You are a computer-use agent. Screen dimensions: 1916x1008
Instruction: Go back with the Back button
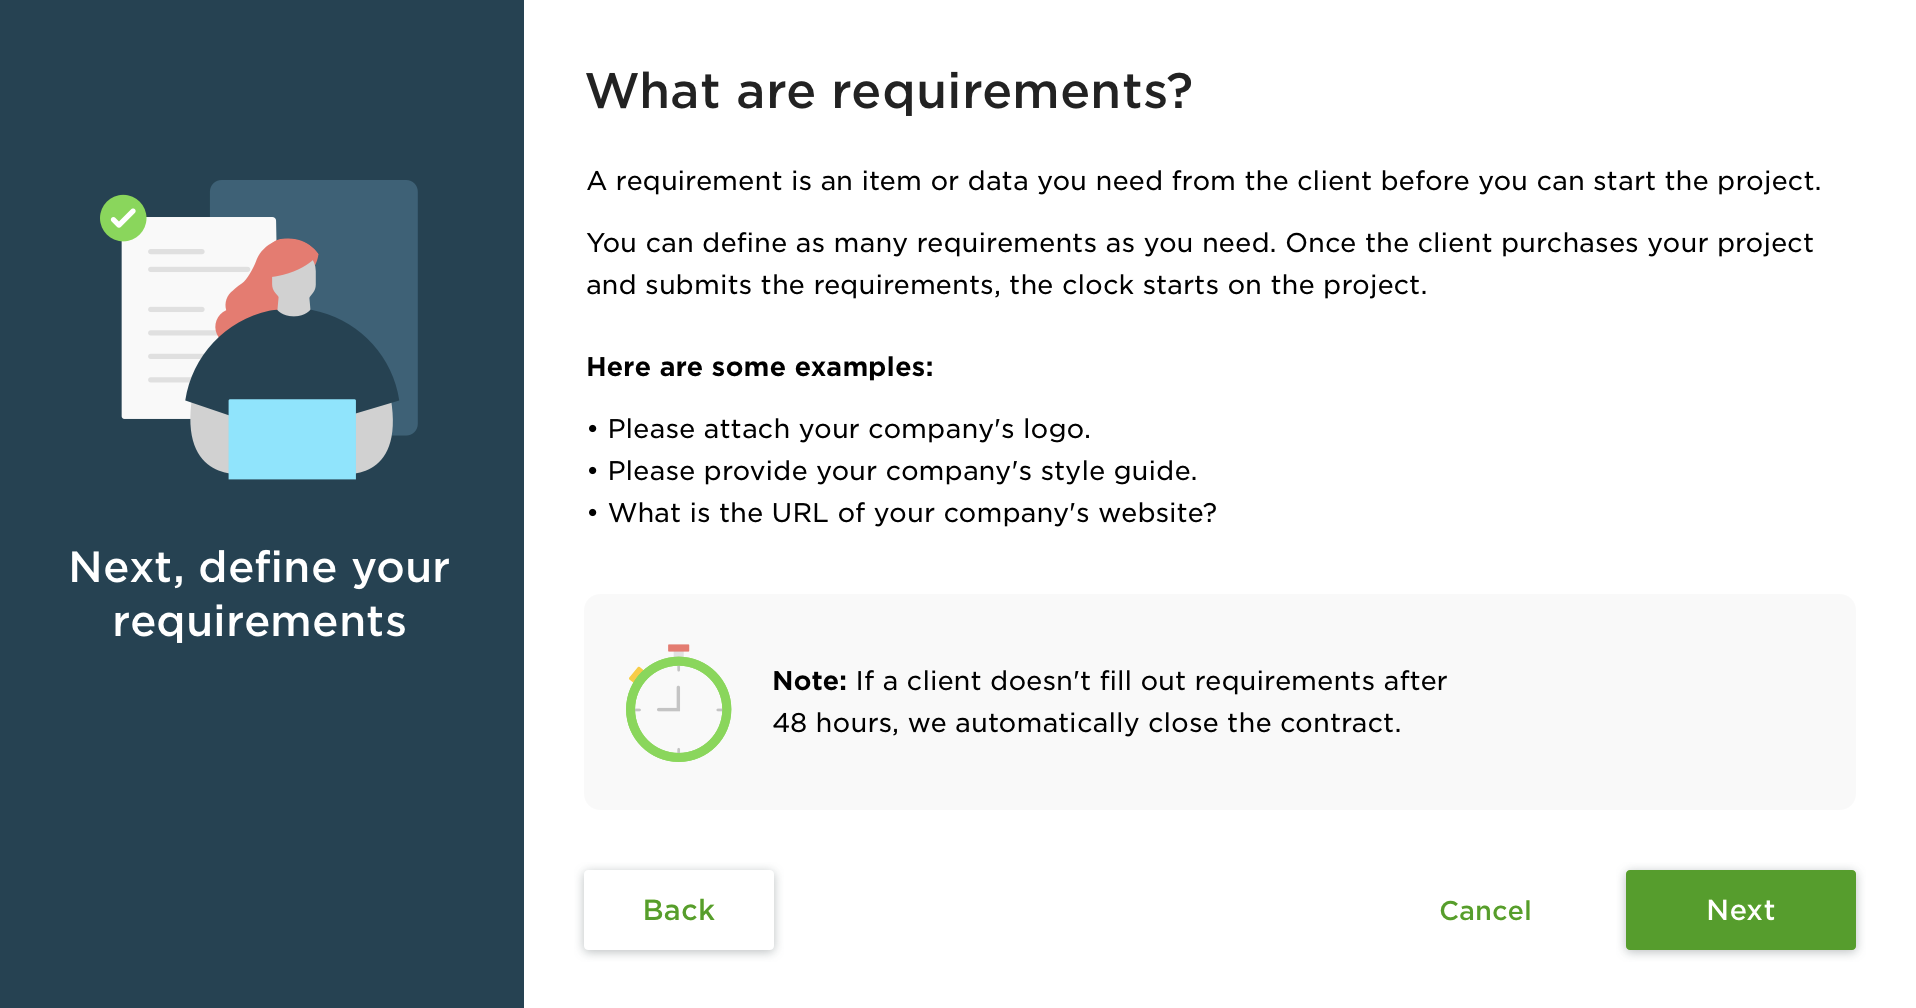point(678,910)
